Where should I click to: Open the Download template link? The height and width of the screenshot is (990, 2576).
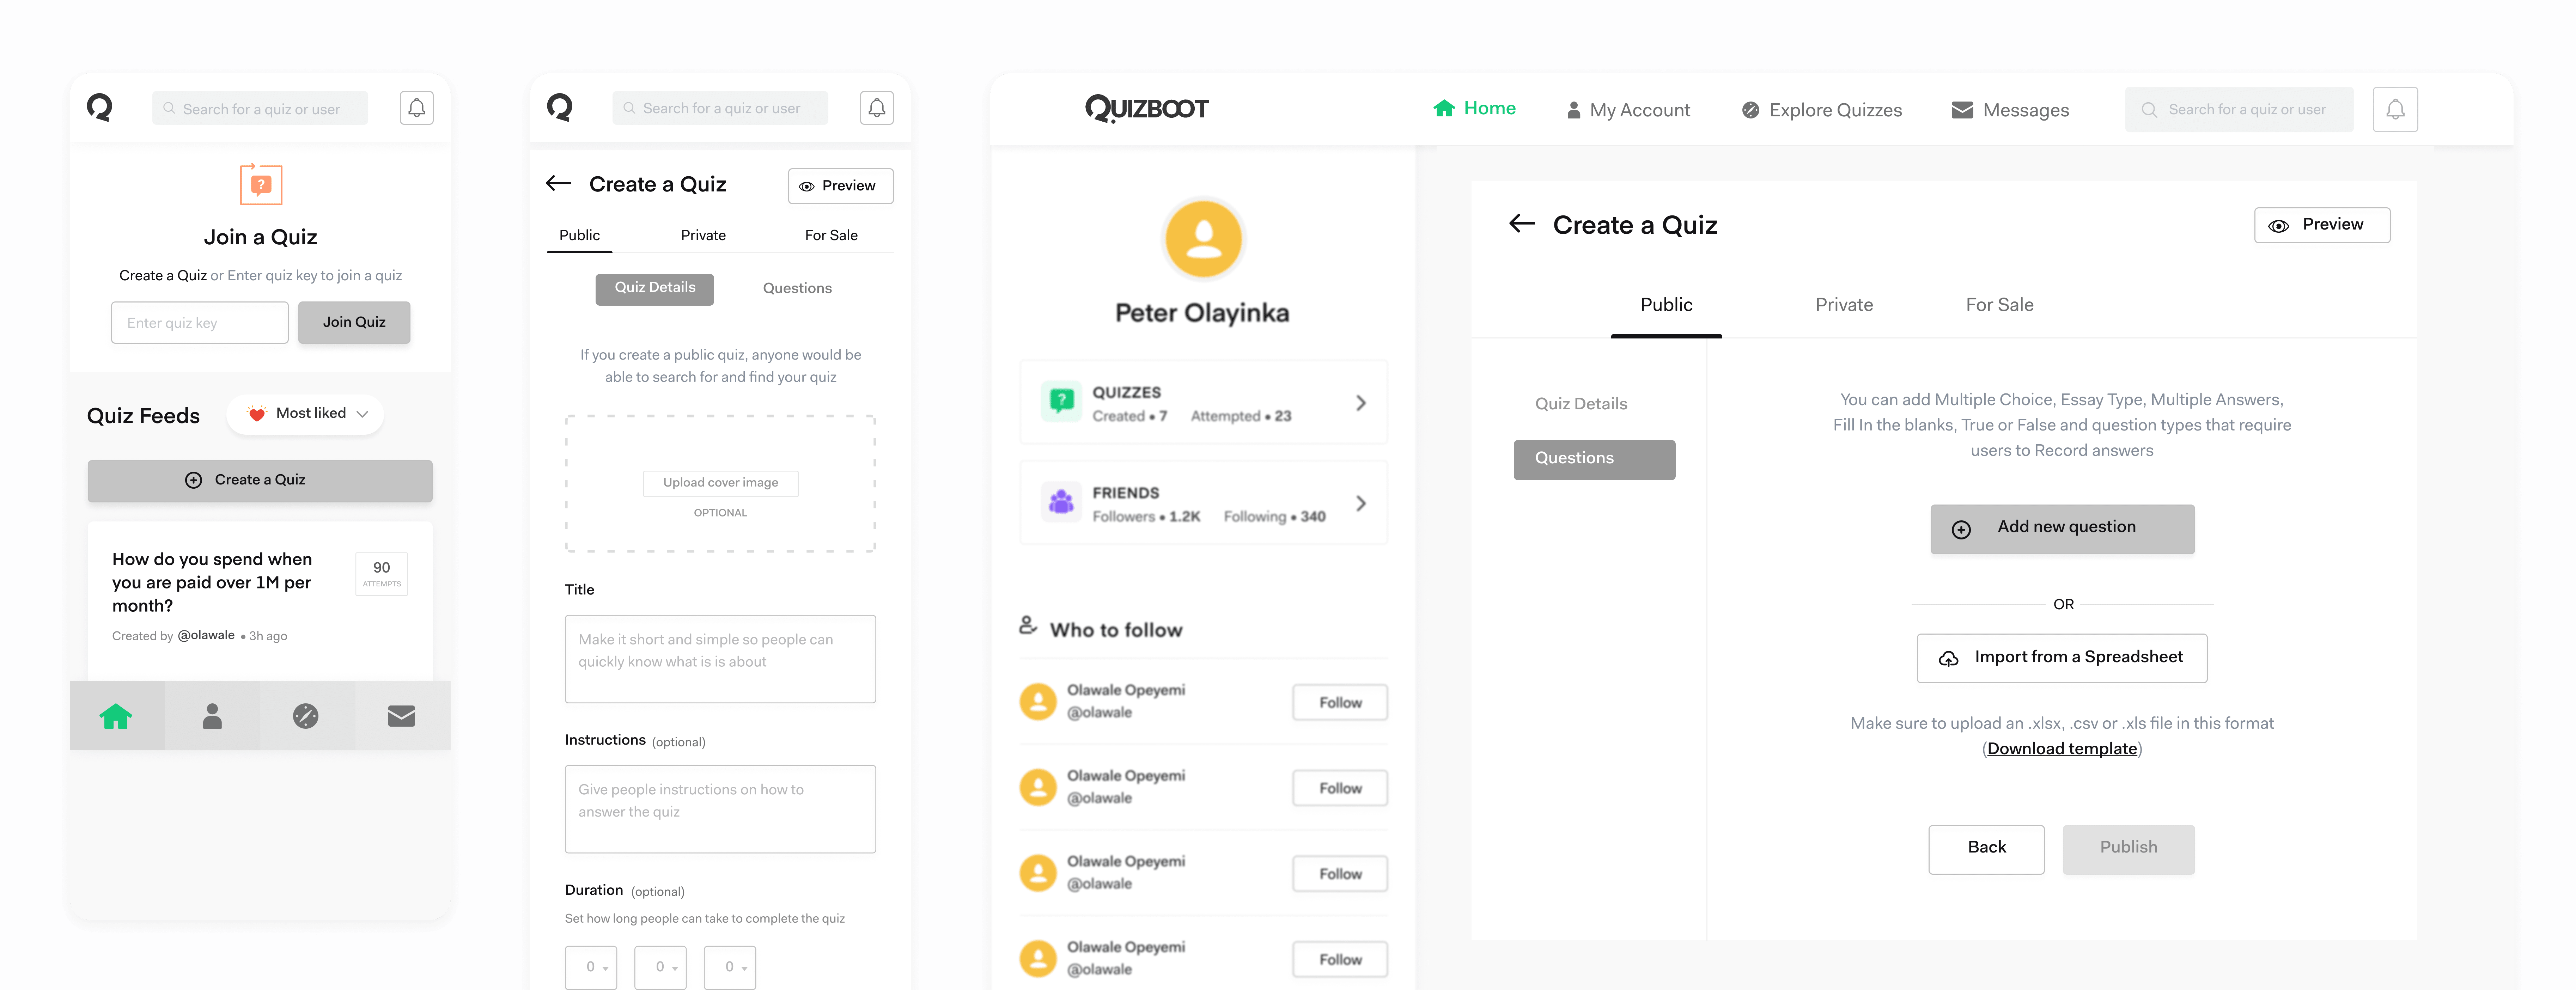pyautogui.click(x=2061, y=749)
